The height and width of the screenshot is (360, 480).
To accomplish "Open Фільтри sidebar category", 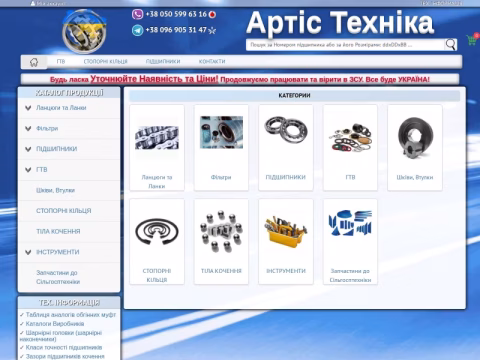I will (47, 129).
